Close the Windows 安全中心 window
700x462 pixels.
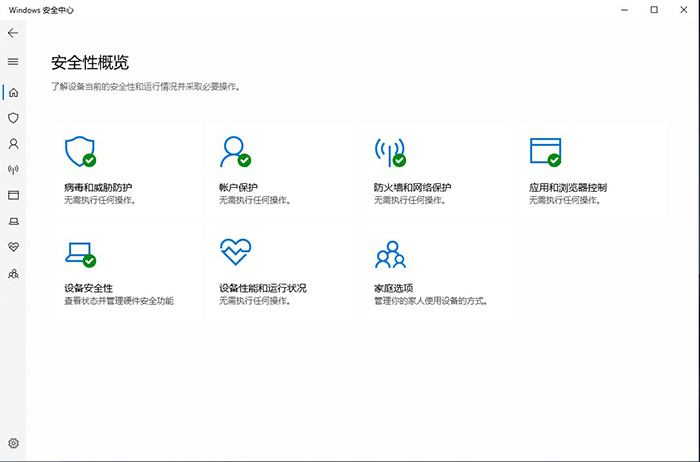pyautogui.click(x=683, y=10)
